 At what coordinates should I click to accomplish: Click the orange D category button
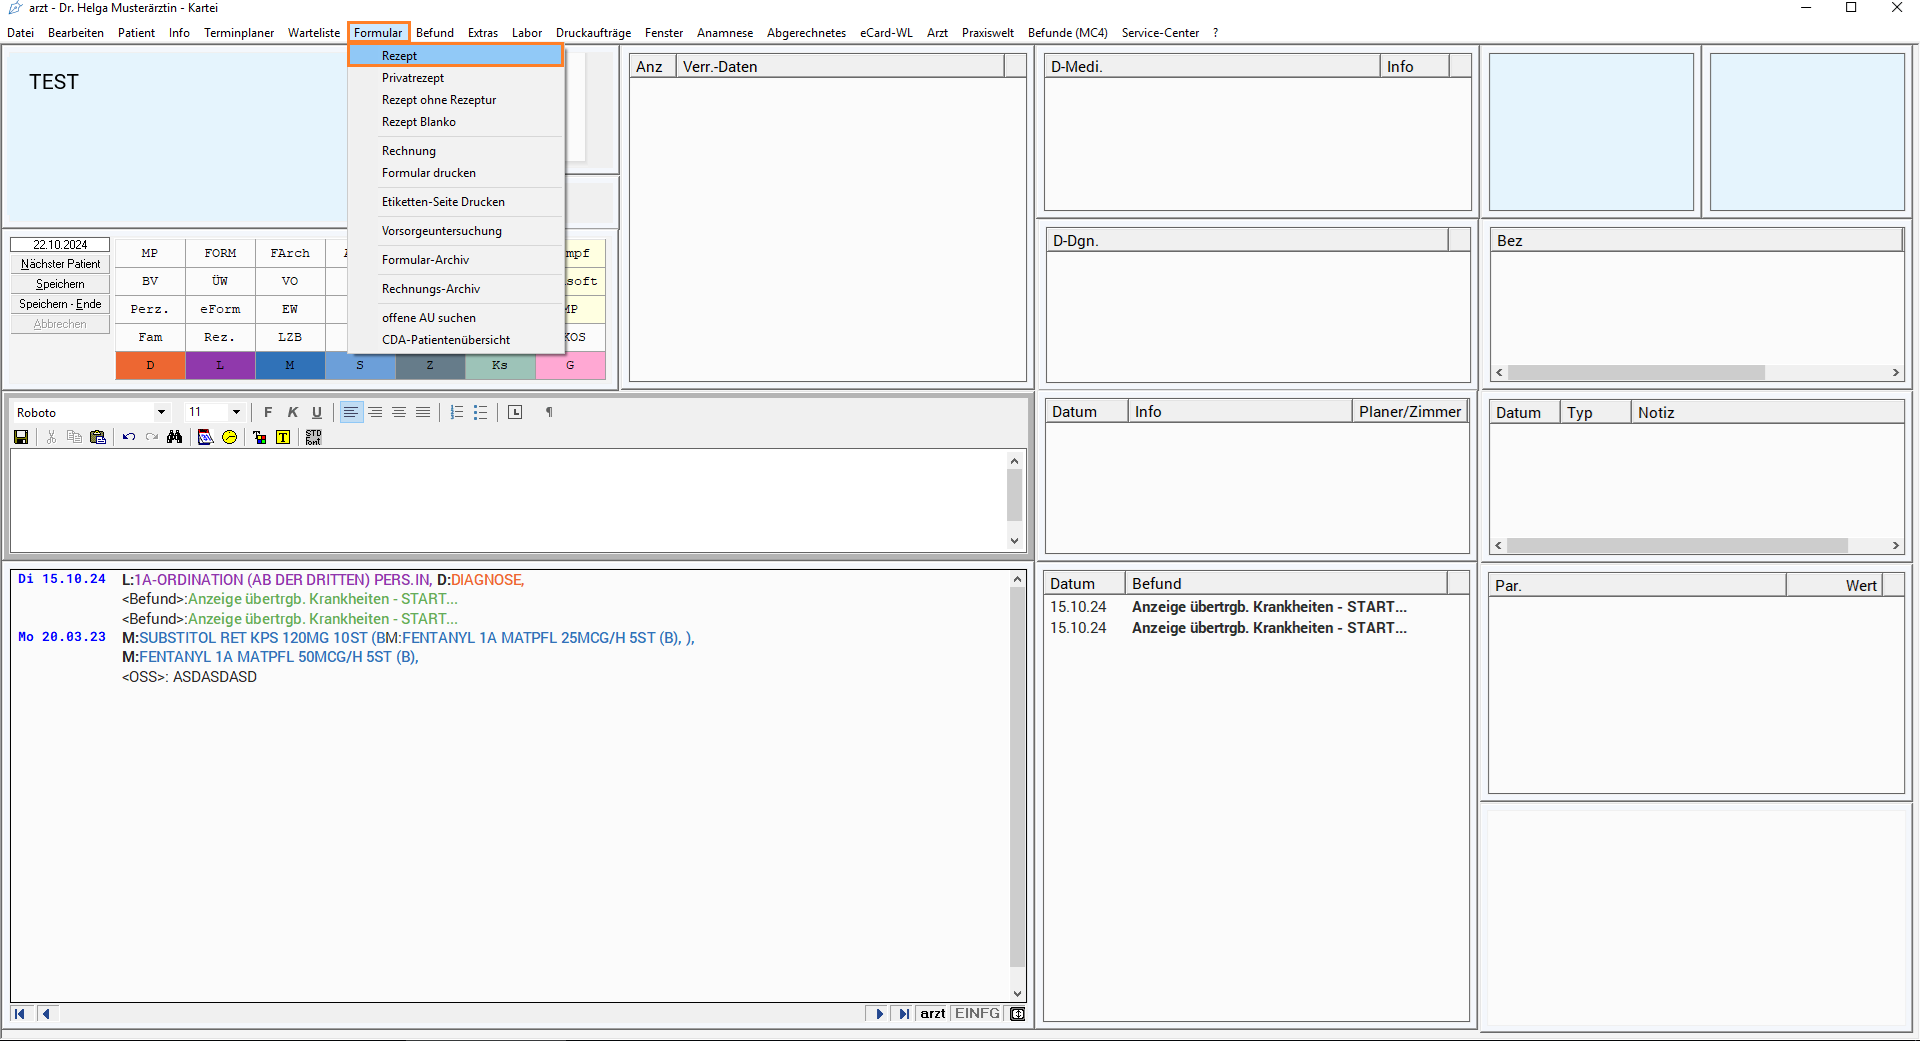point(150,365)
